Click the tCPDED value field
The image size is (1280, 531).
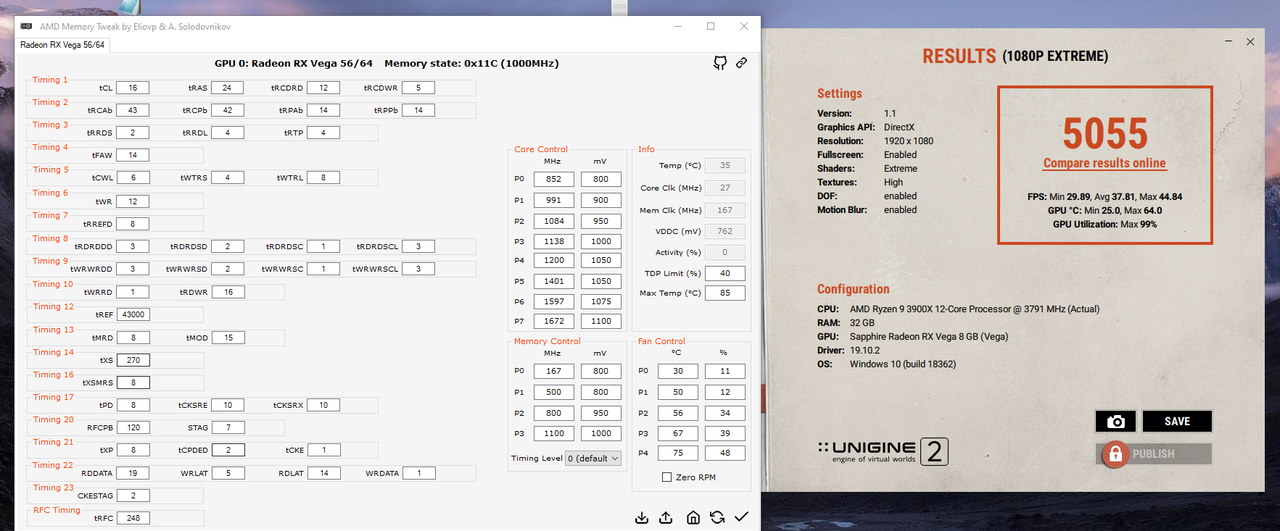pos(227,450)
